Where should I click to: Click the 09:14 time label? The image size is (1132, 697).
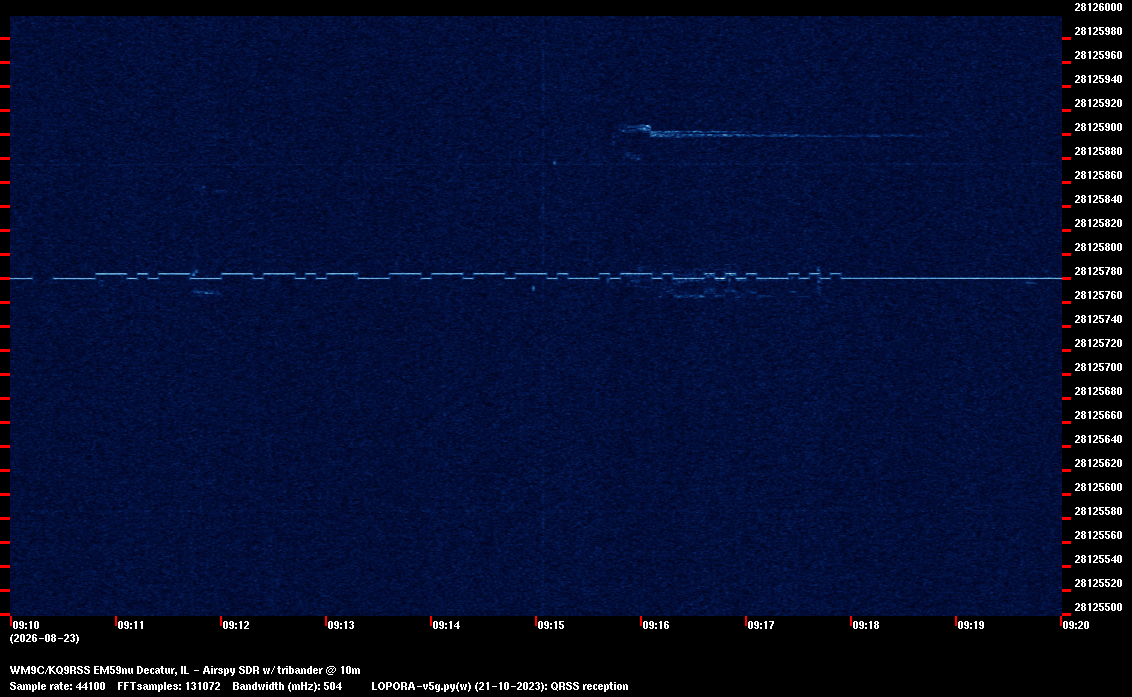(x=446, y=625)
